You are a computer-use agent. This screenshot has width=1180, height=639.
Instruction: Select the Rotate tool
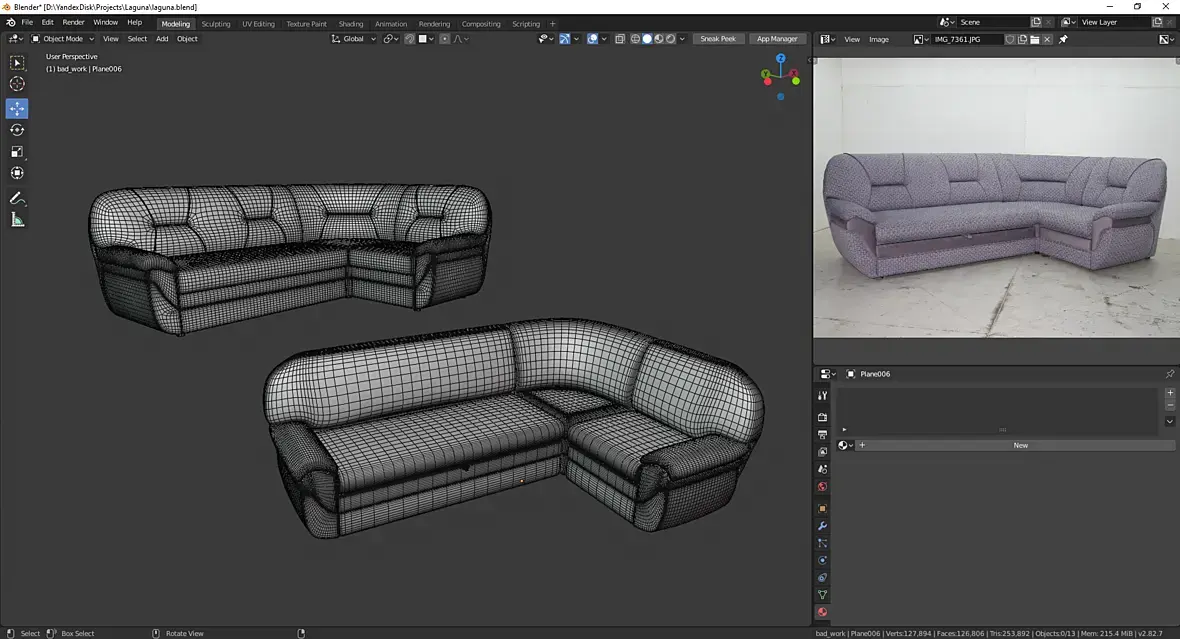[x=17, y=130]
